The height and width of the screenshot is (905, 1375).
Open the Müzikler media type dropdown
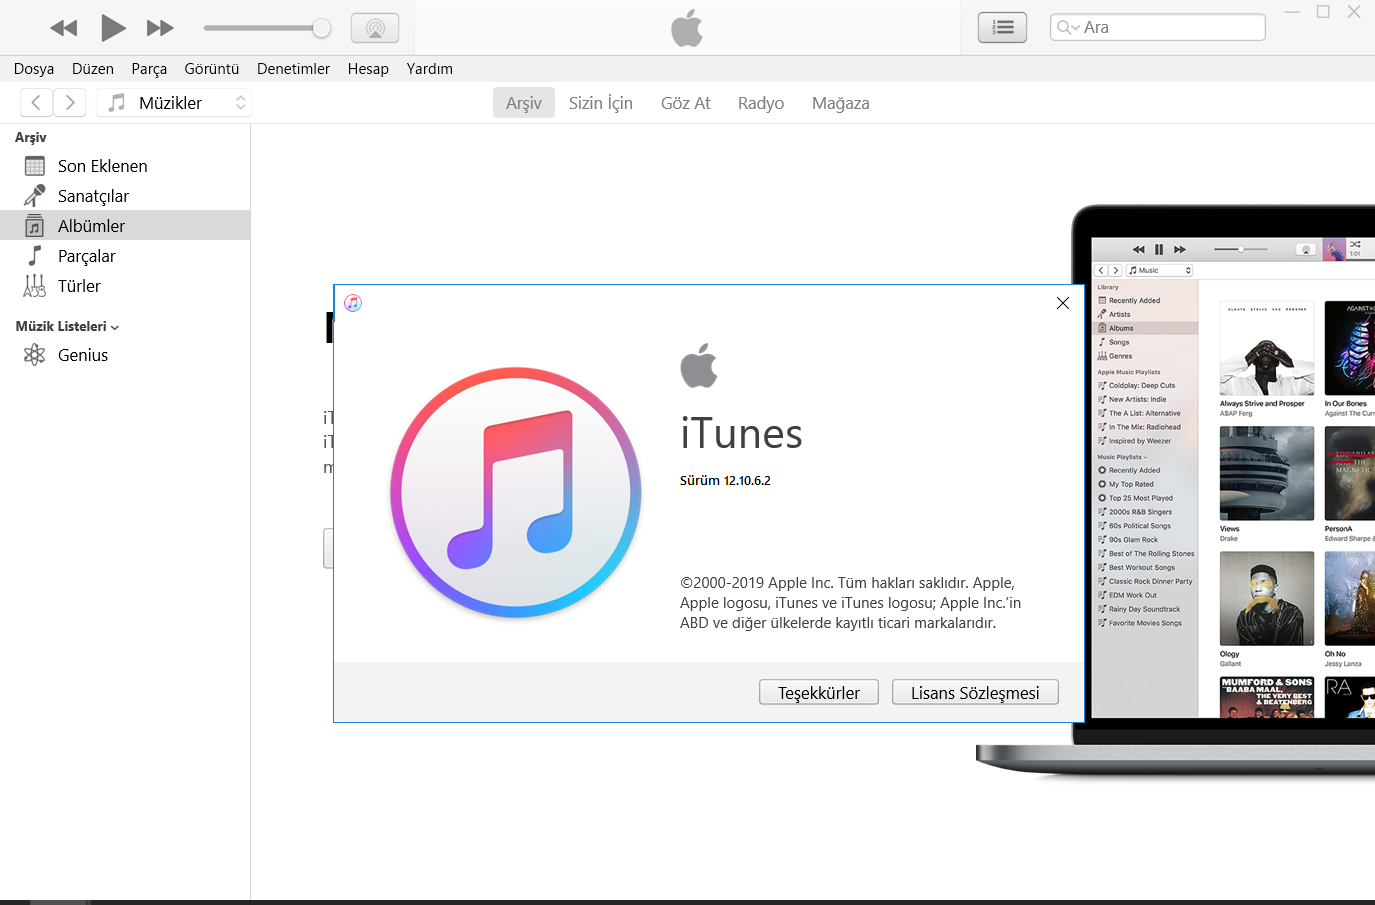(x=174, y=102)
